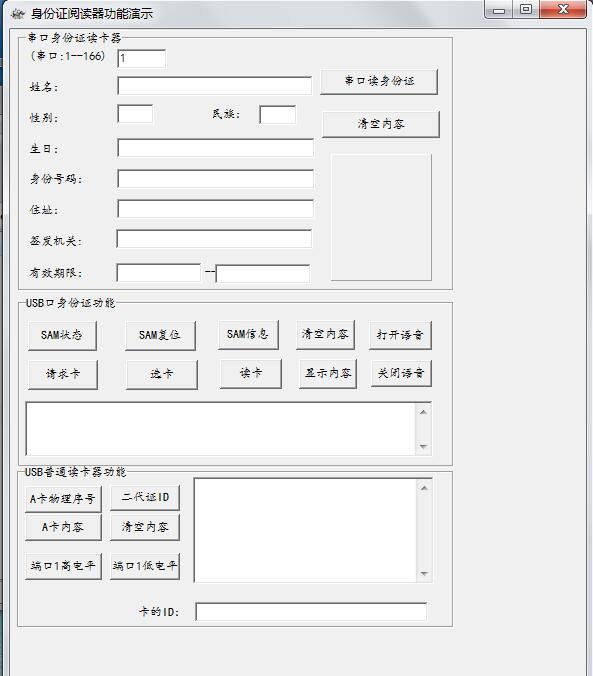Click the A卡内容 button

(x=63, y=527)
